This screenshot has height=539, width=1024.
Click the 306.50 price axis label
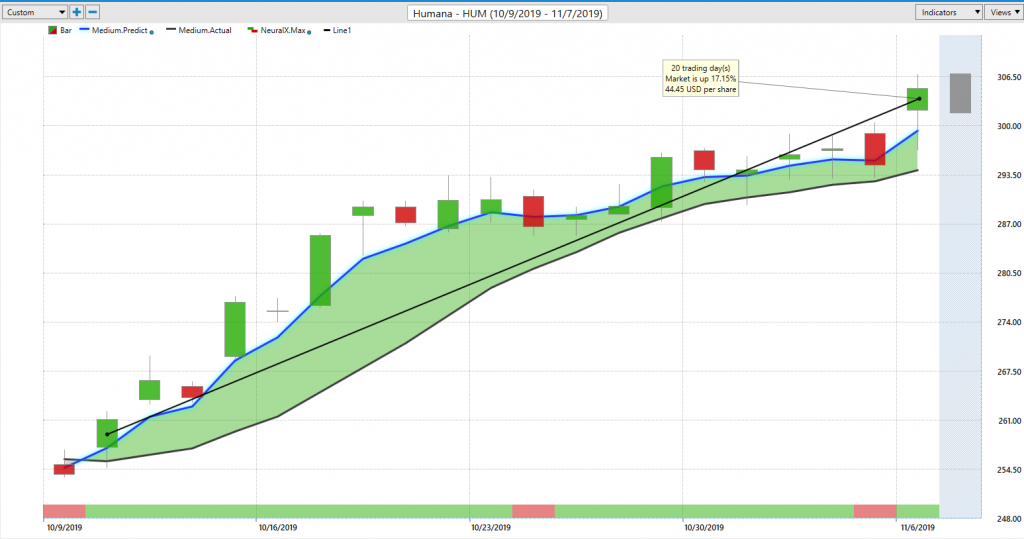(1009, 77)
